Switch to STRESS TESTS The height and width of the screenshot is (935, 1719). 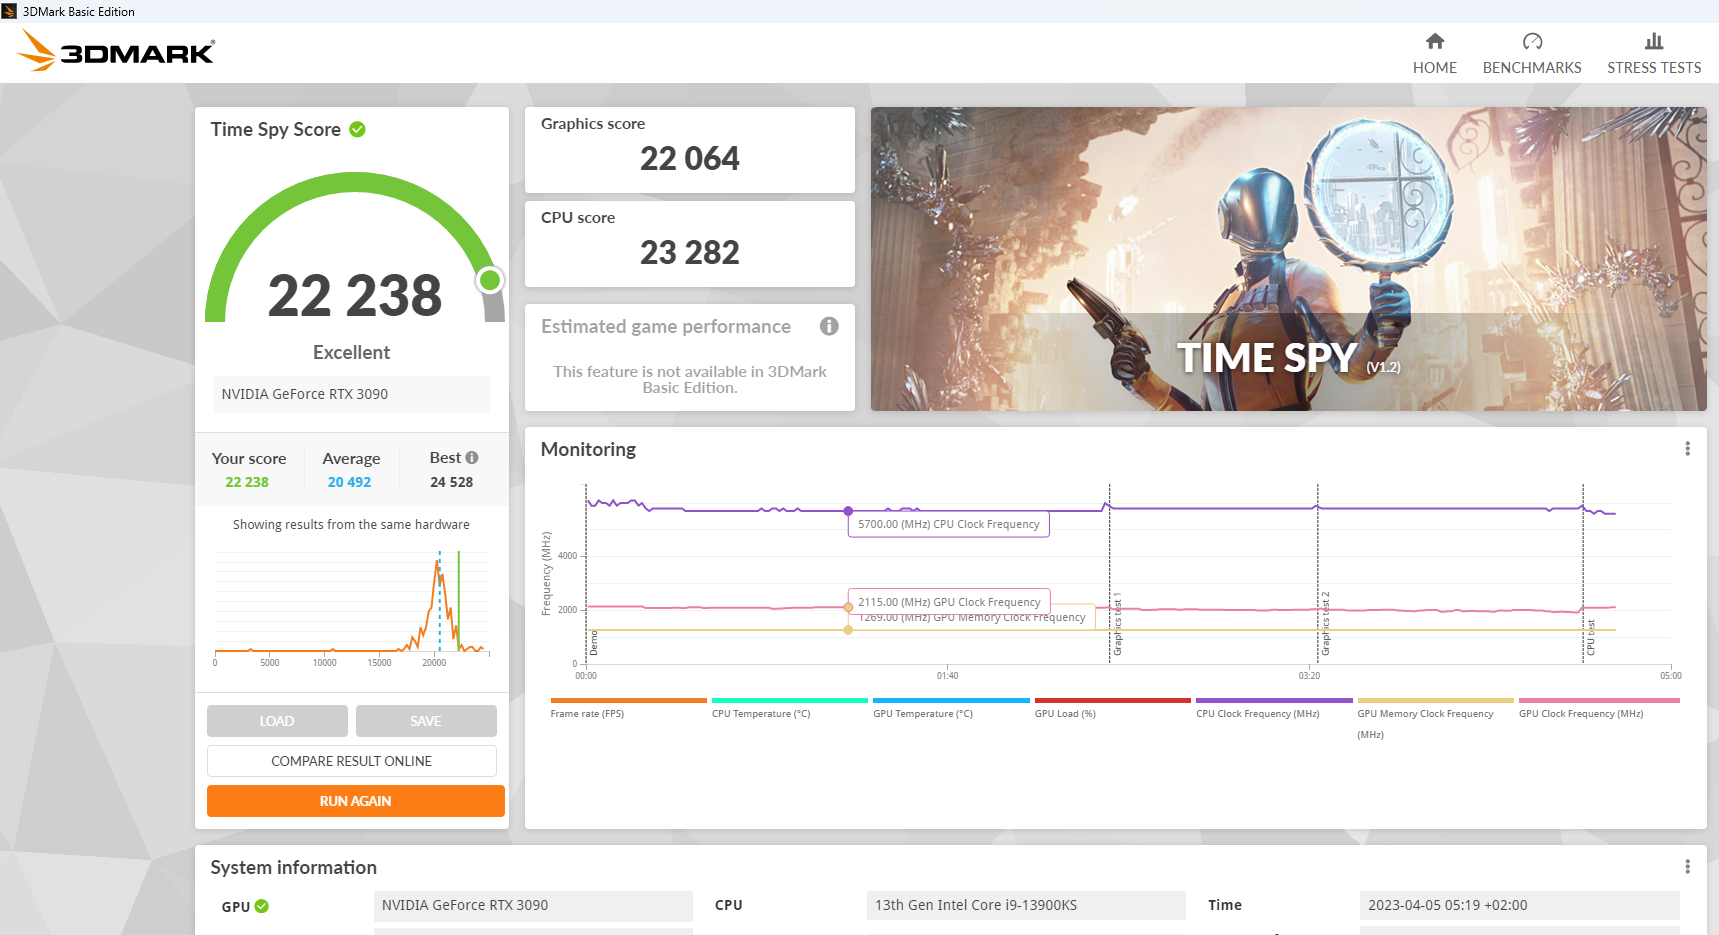tap(1654, 54)
